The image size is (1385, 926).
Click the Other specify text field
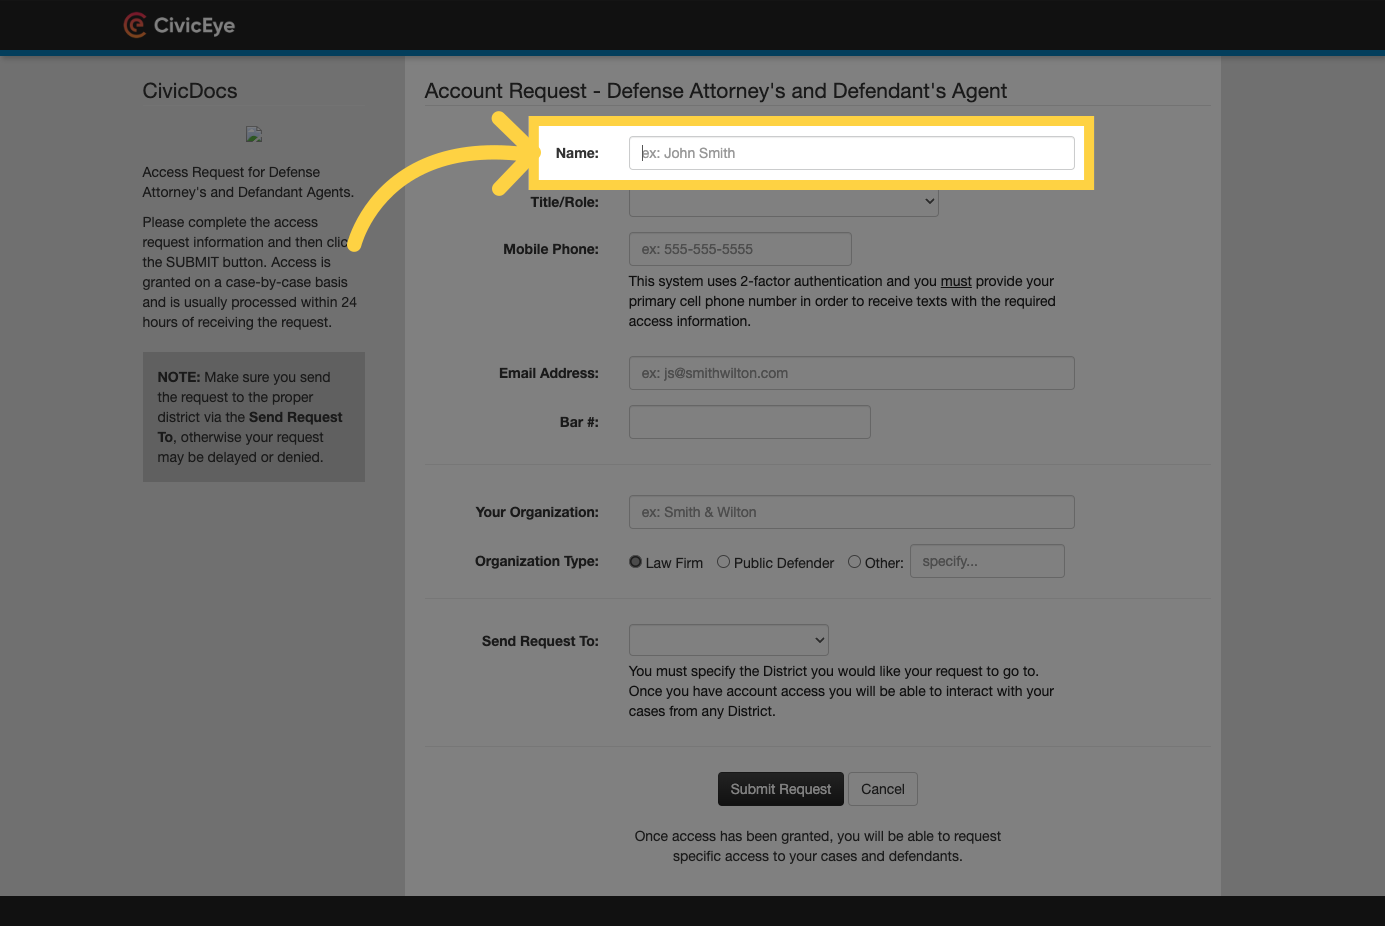coord(987,561)
